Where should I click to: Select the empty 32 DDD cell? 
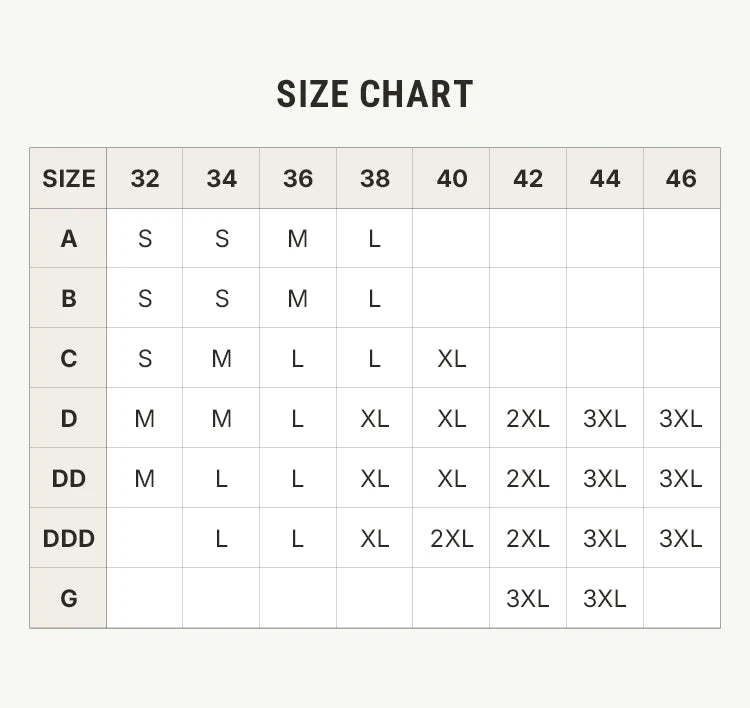click(x=144, y=538)
